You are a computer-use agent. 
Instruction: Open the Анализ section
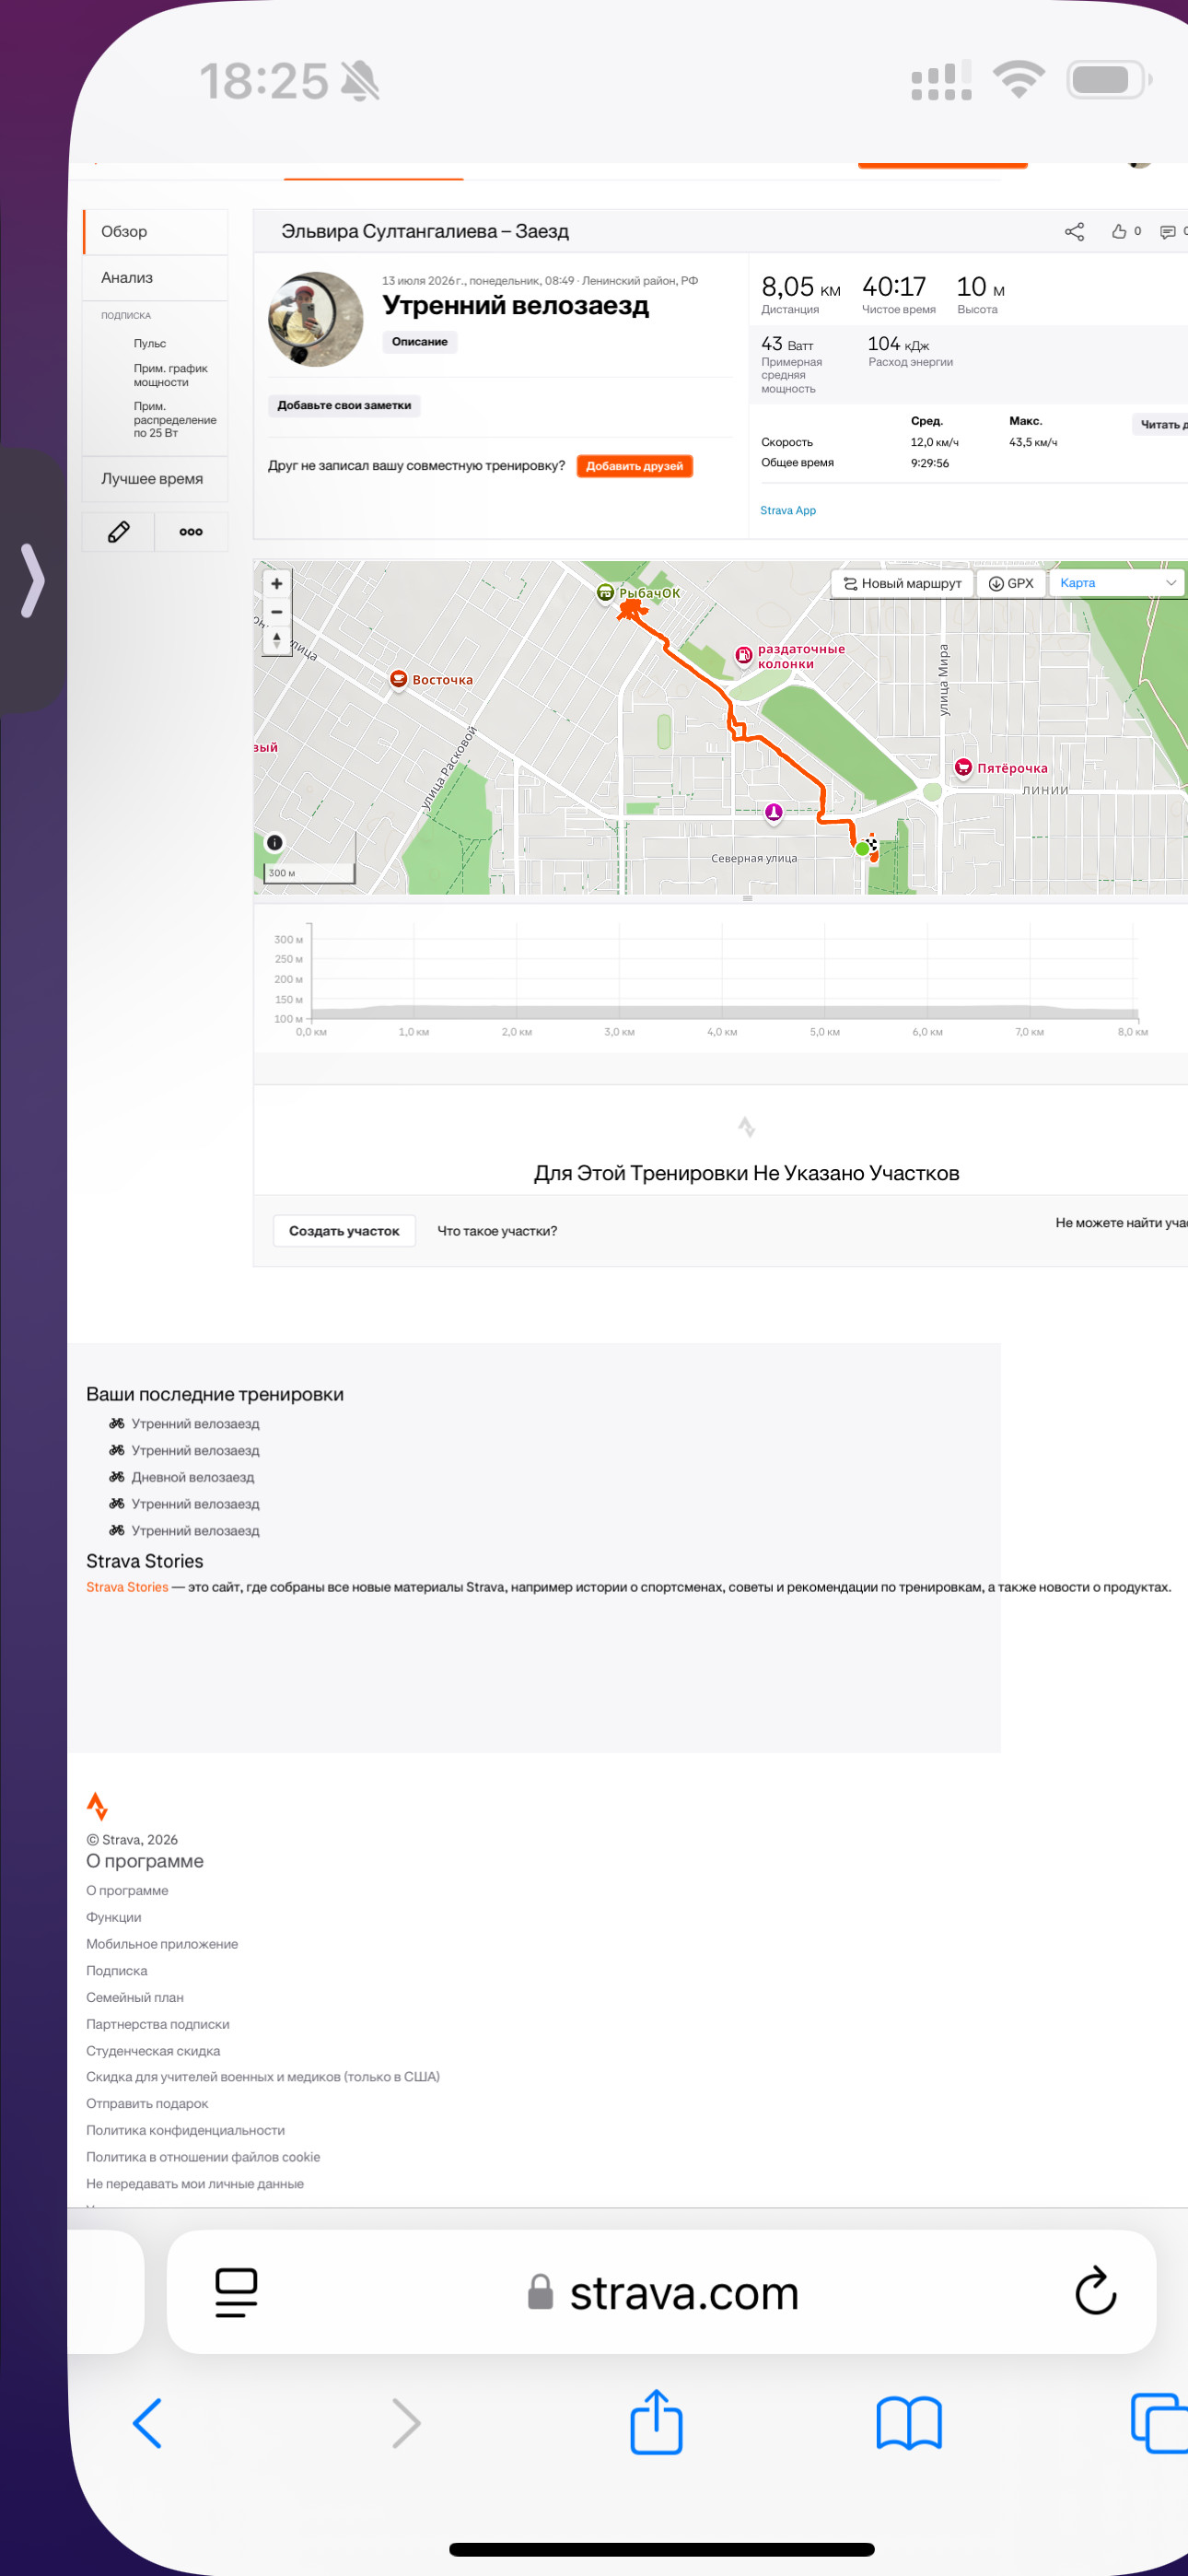[x=155, y=278]
